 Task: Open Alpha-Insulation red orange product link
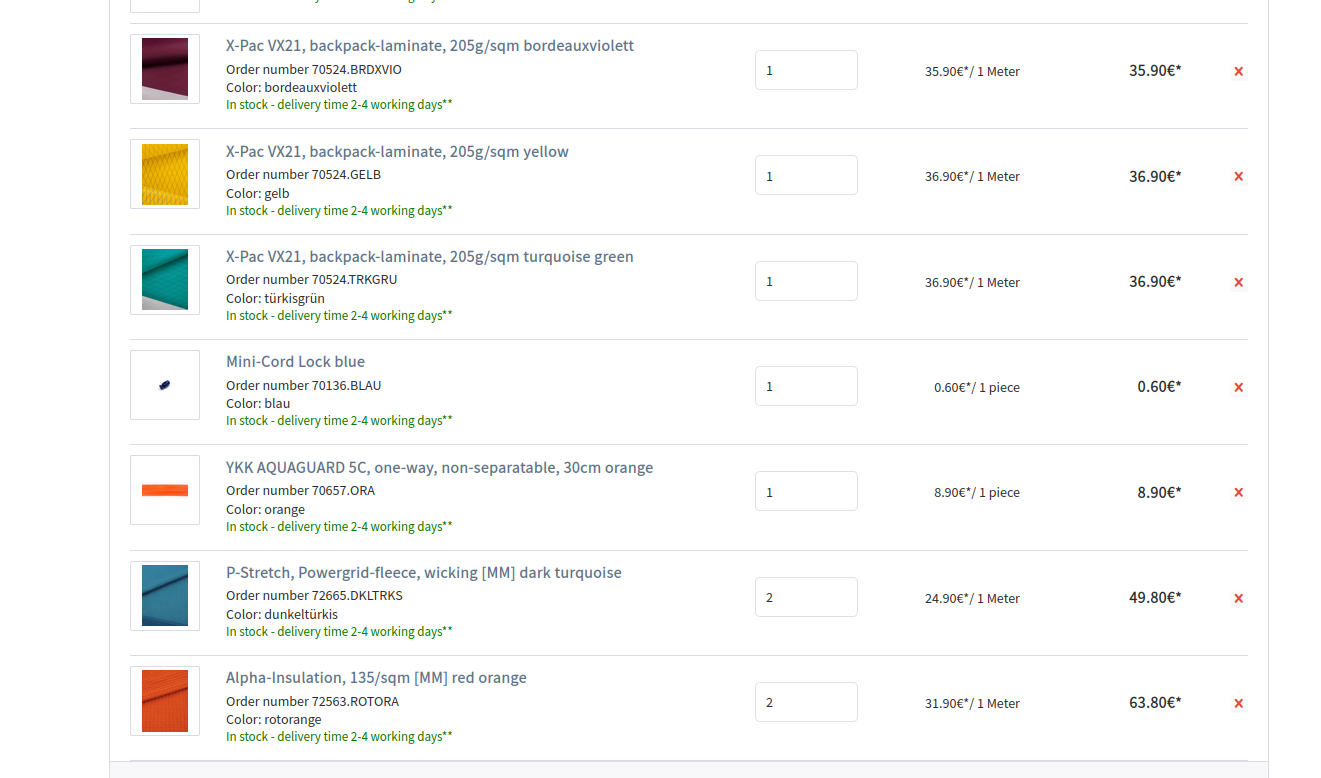tap(376, 678)
